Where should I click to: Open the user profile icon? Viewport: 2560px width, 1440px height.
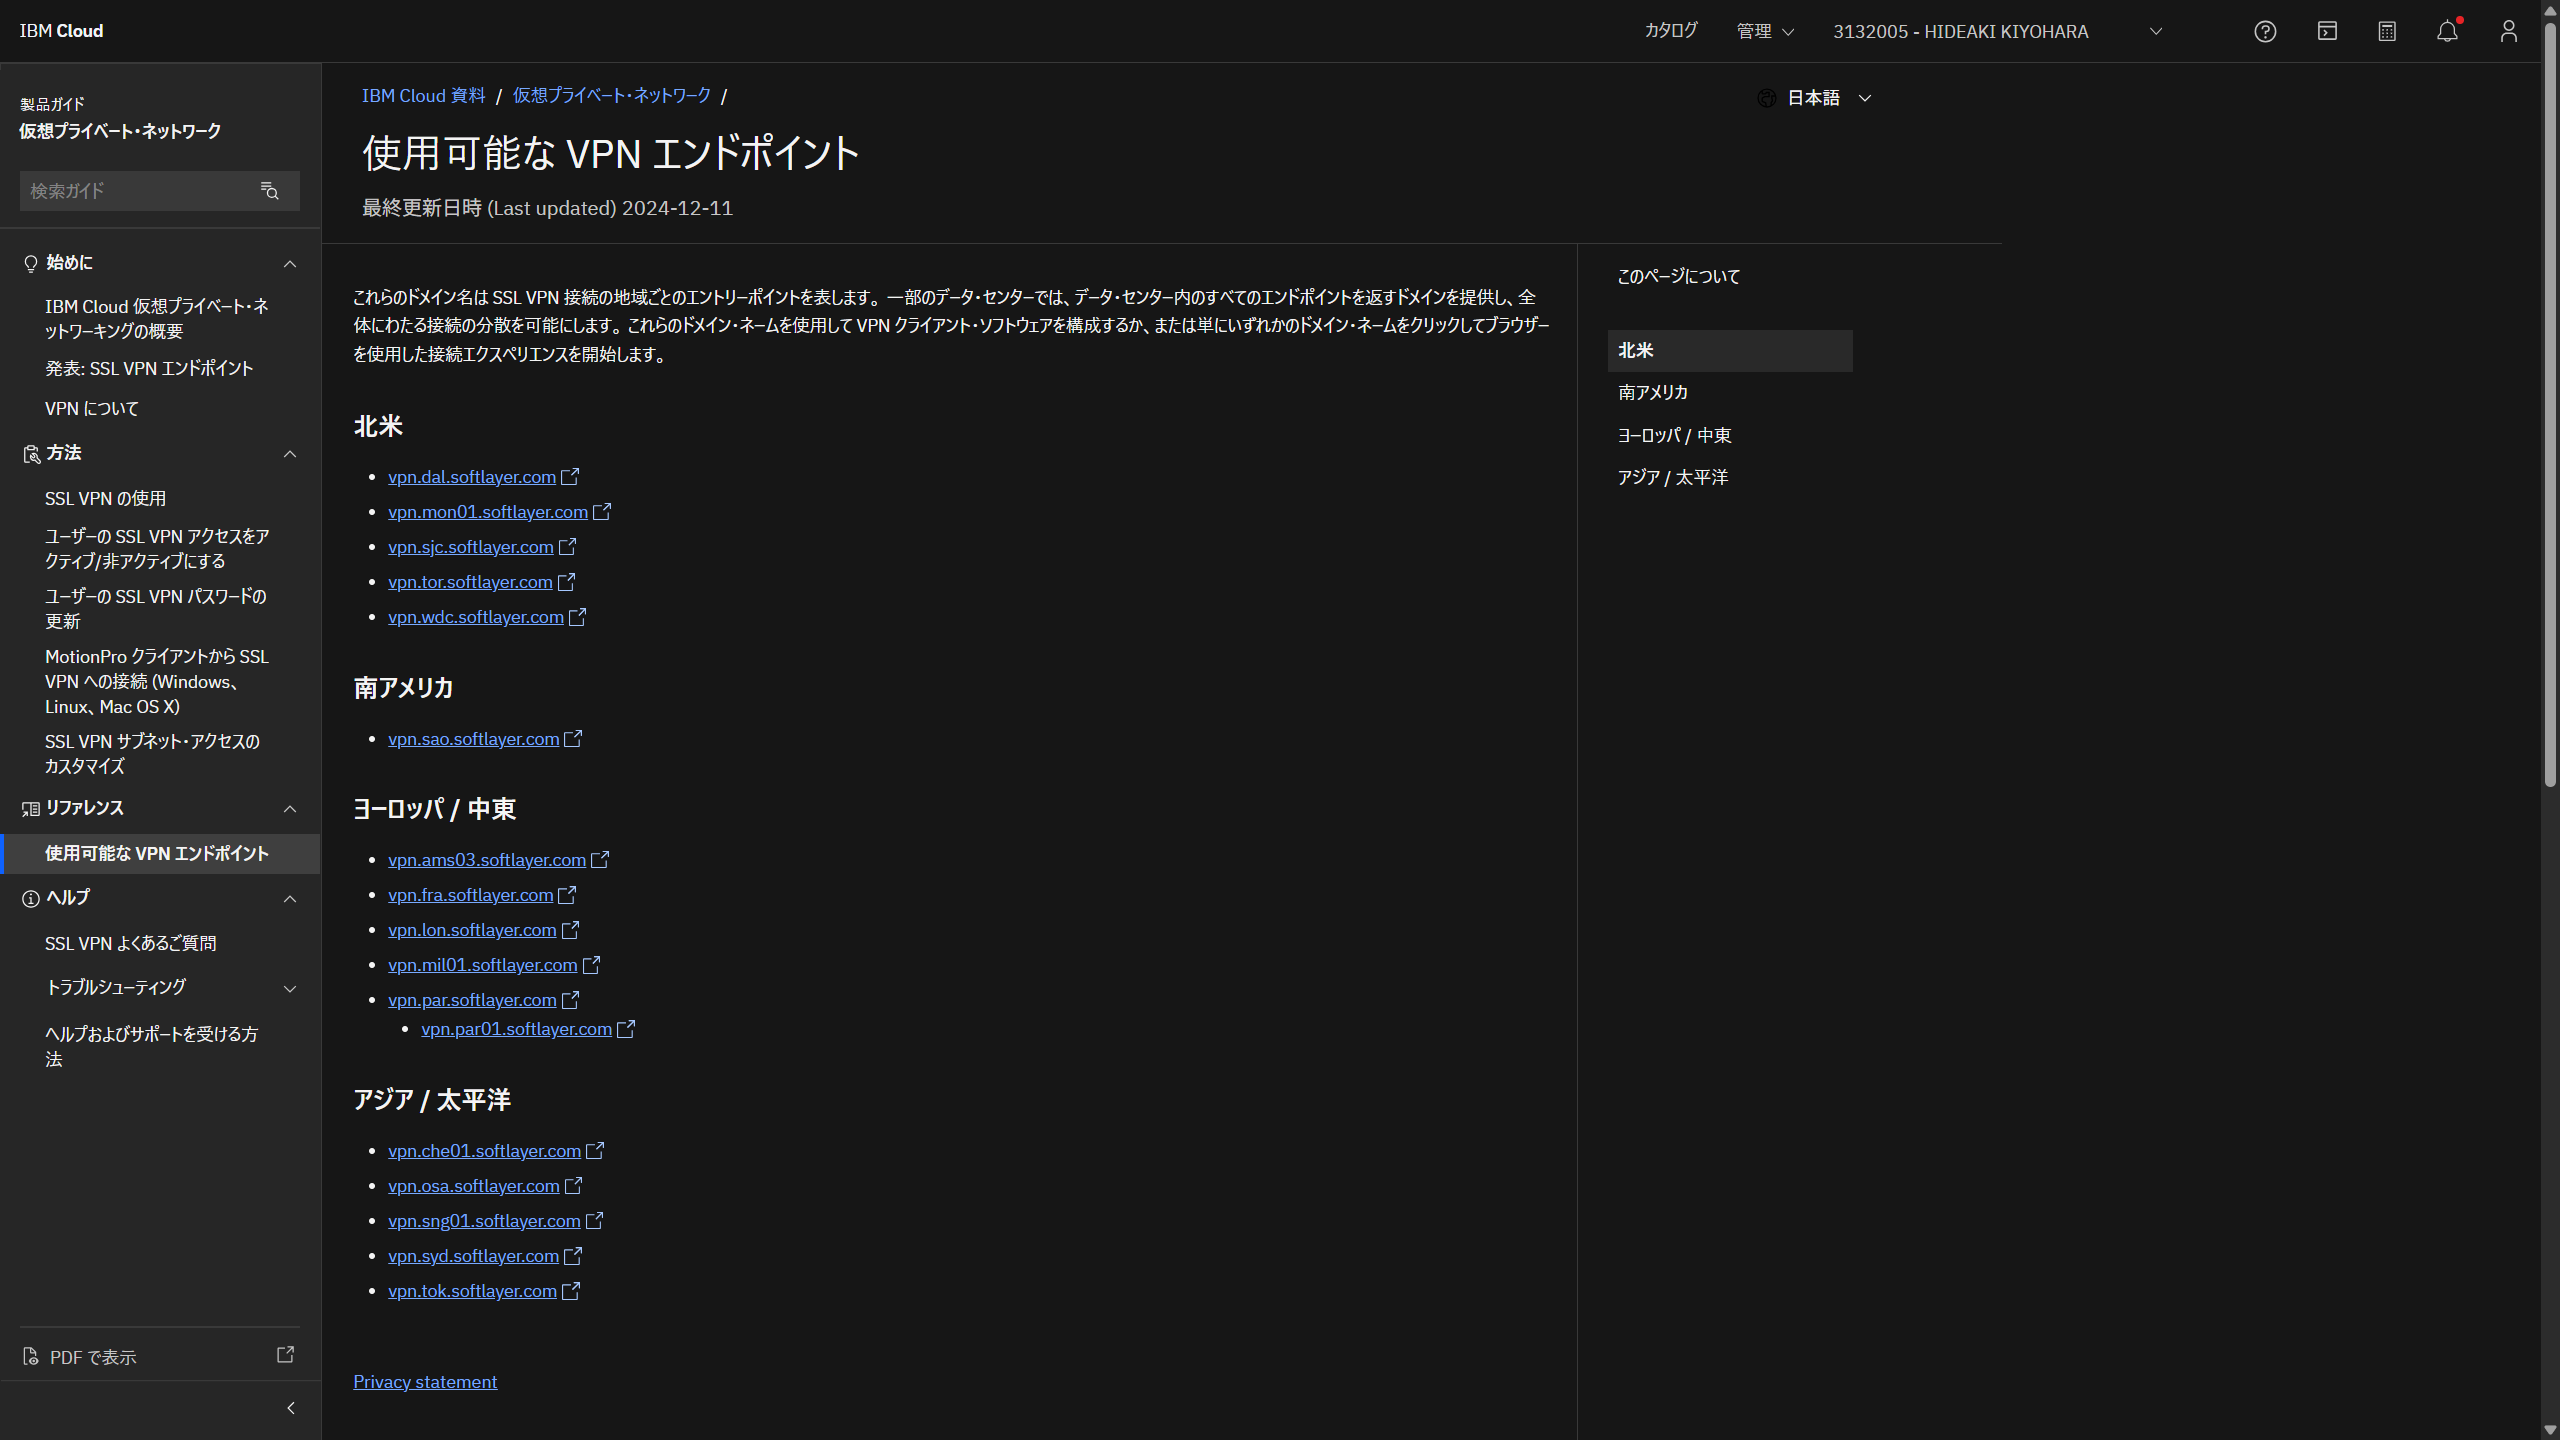point(2508,31)
